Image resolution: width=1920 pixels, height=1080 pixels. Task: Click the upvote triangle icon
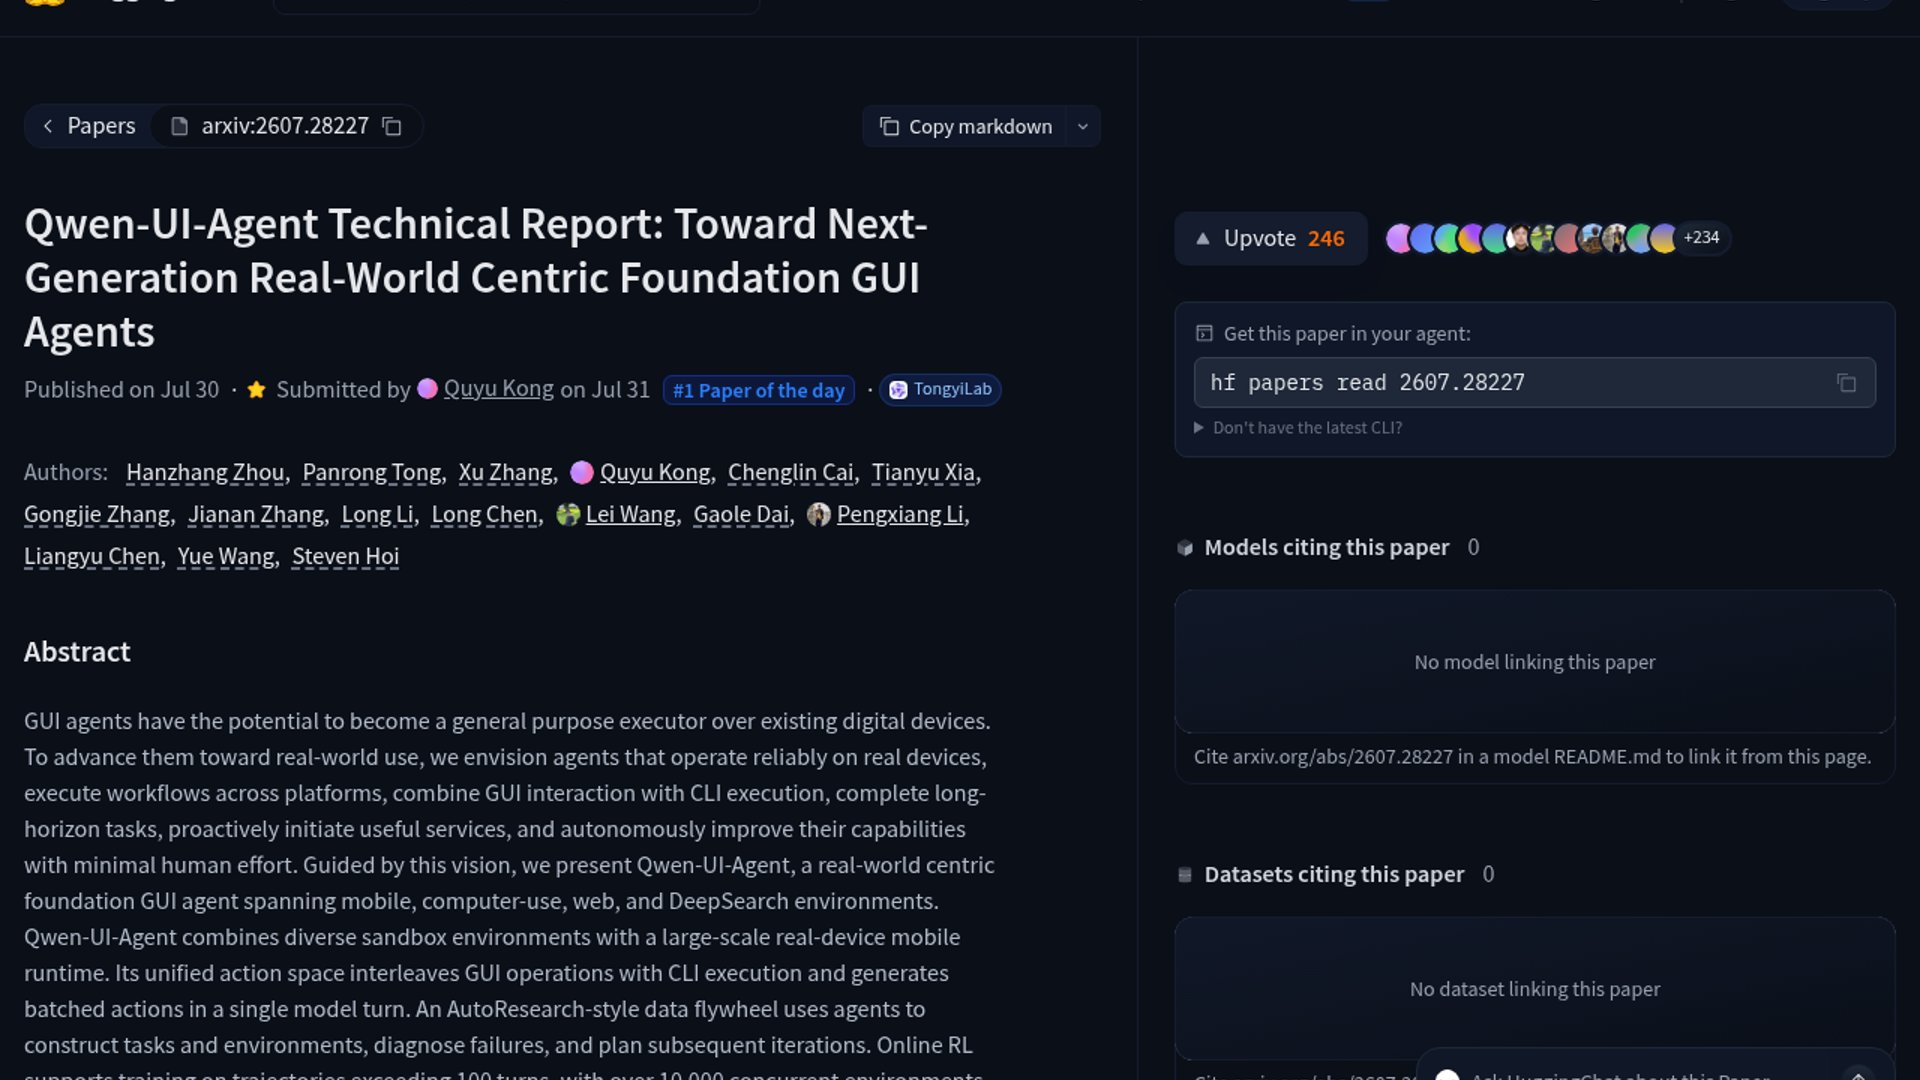pyautogui.click(x=1203, y=238)
